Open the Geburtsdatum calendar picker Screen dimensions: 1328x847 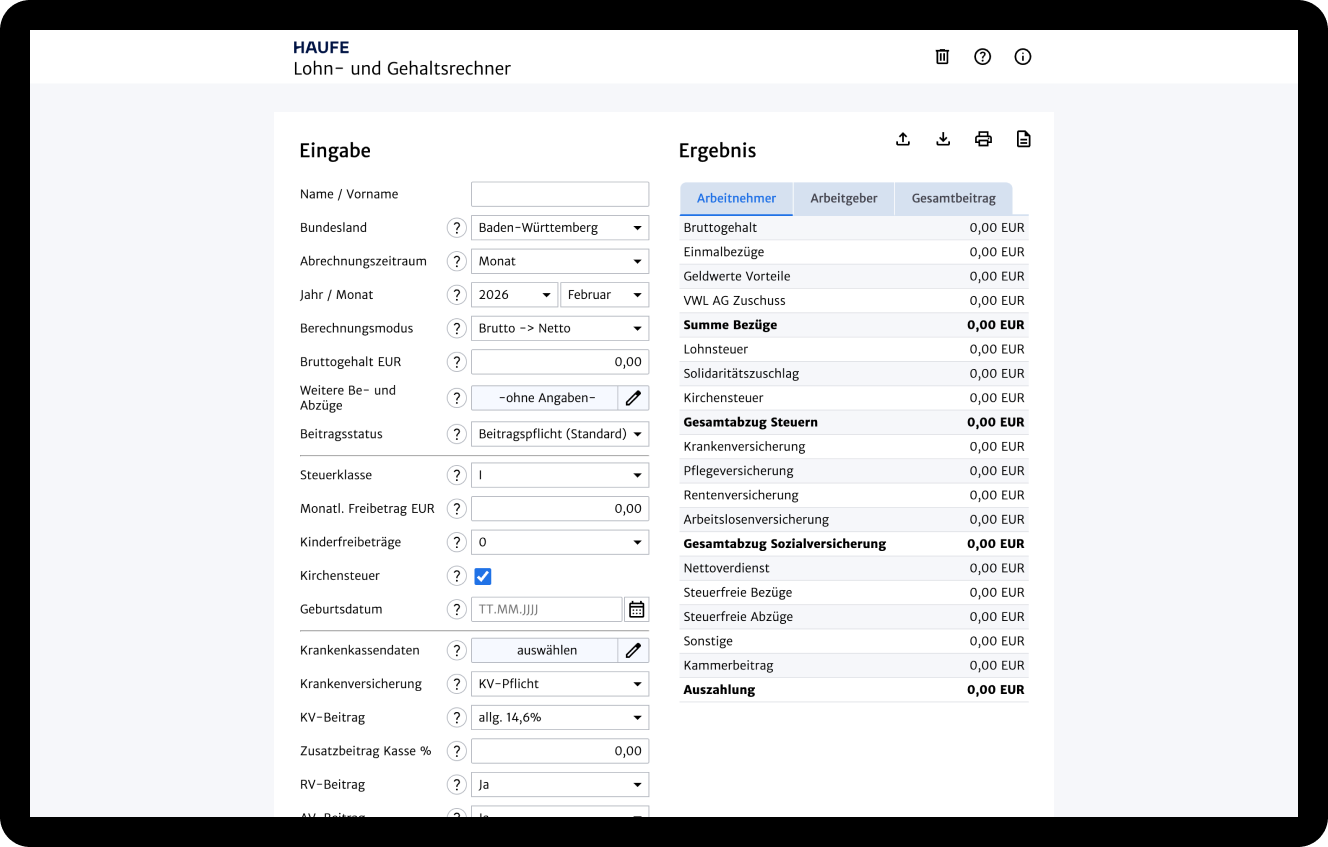click(637, 609)
